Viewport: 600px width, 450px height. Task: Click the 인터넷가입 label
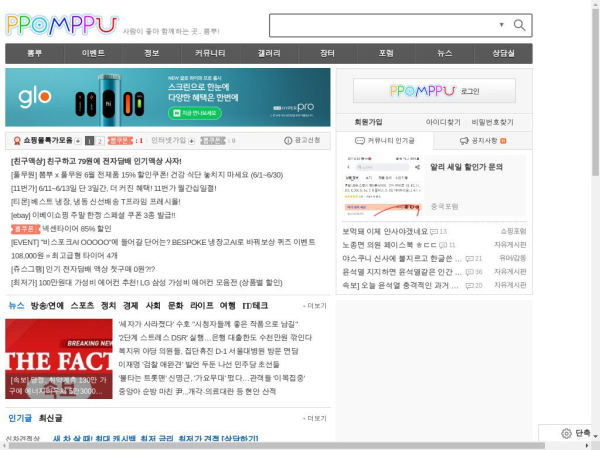[x=168, y=140]
